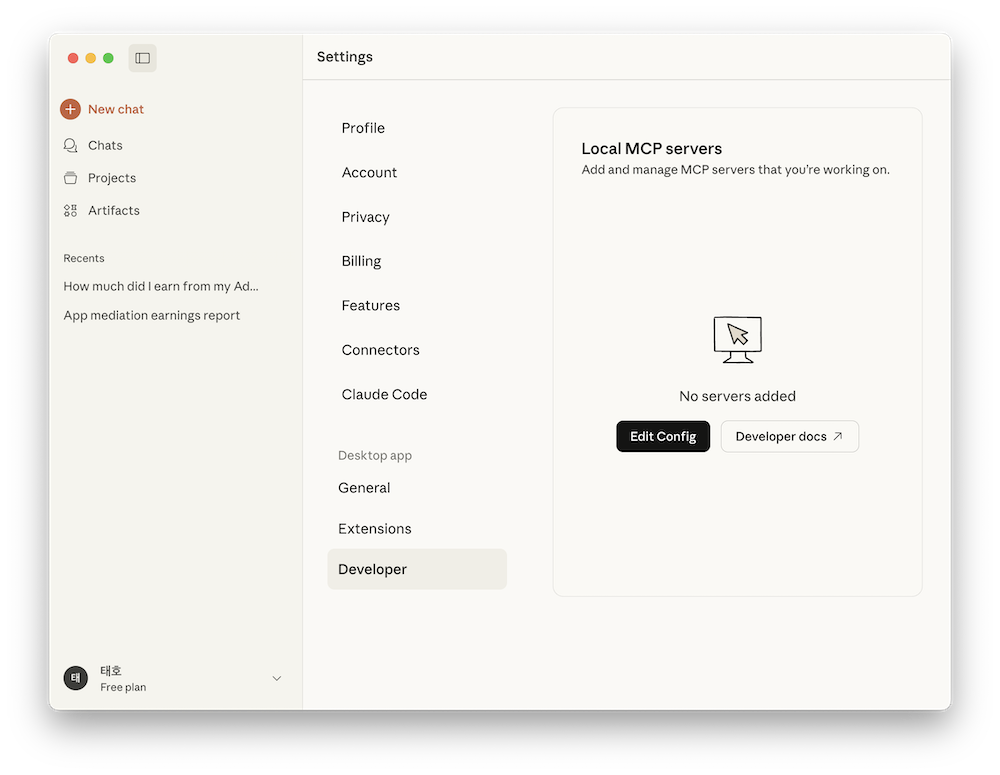
Task: Click the 'Desktop app' section label
Action: [x=375, y=455]
